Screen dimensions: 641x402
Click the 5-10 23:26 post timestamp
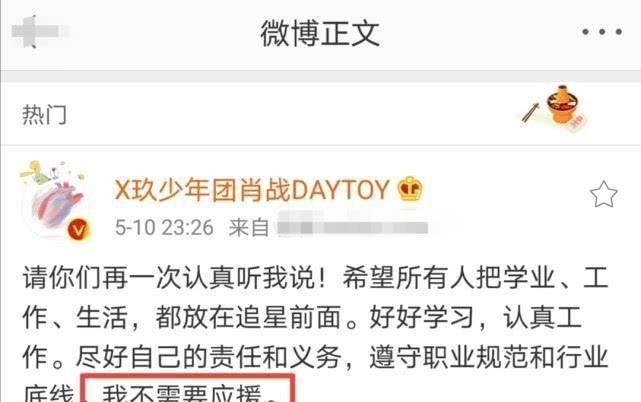(x=164, y=227)
